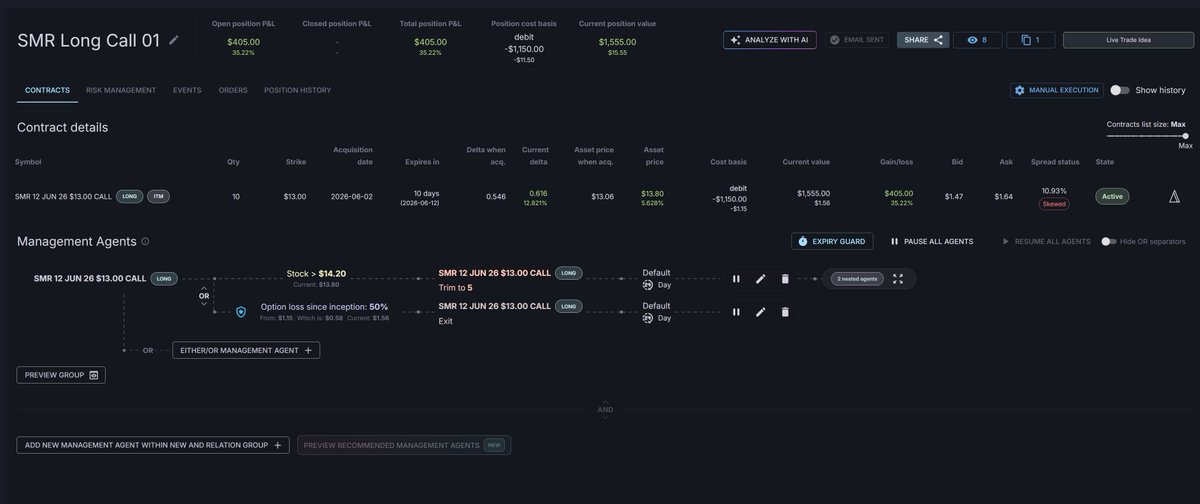1200x504 pixels.
Task: Click the ITM badge in contract row
Action: coord(159,197)
